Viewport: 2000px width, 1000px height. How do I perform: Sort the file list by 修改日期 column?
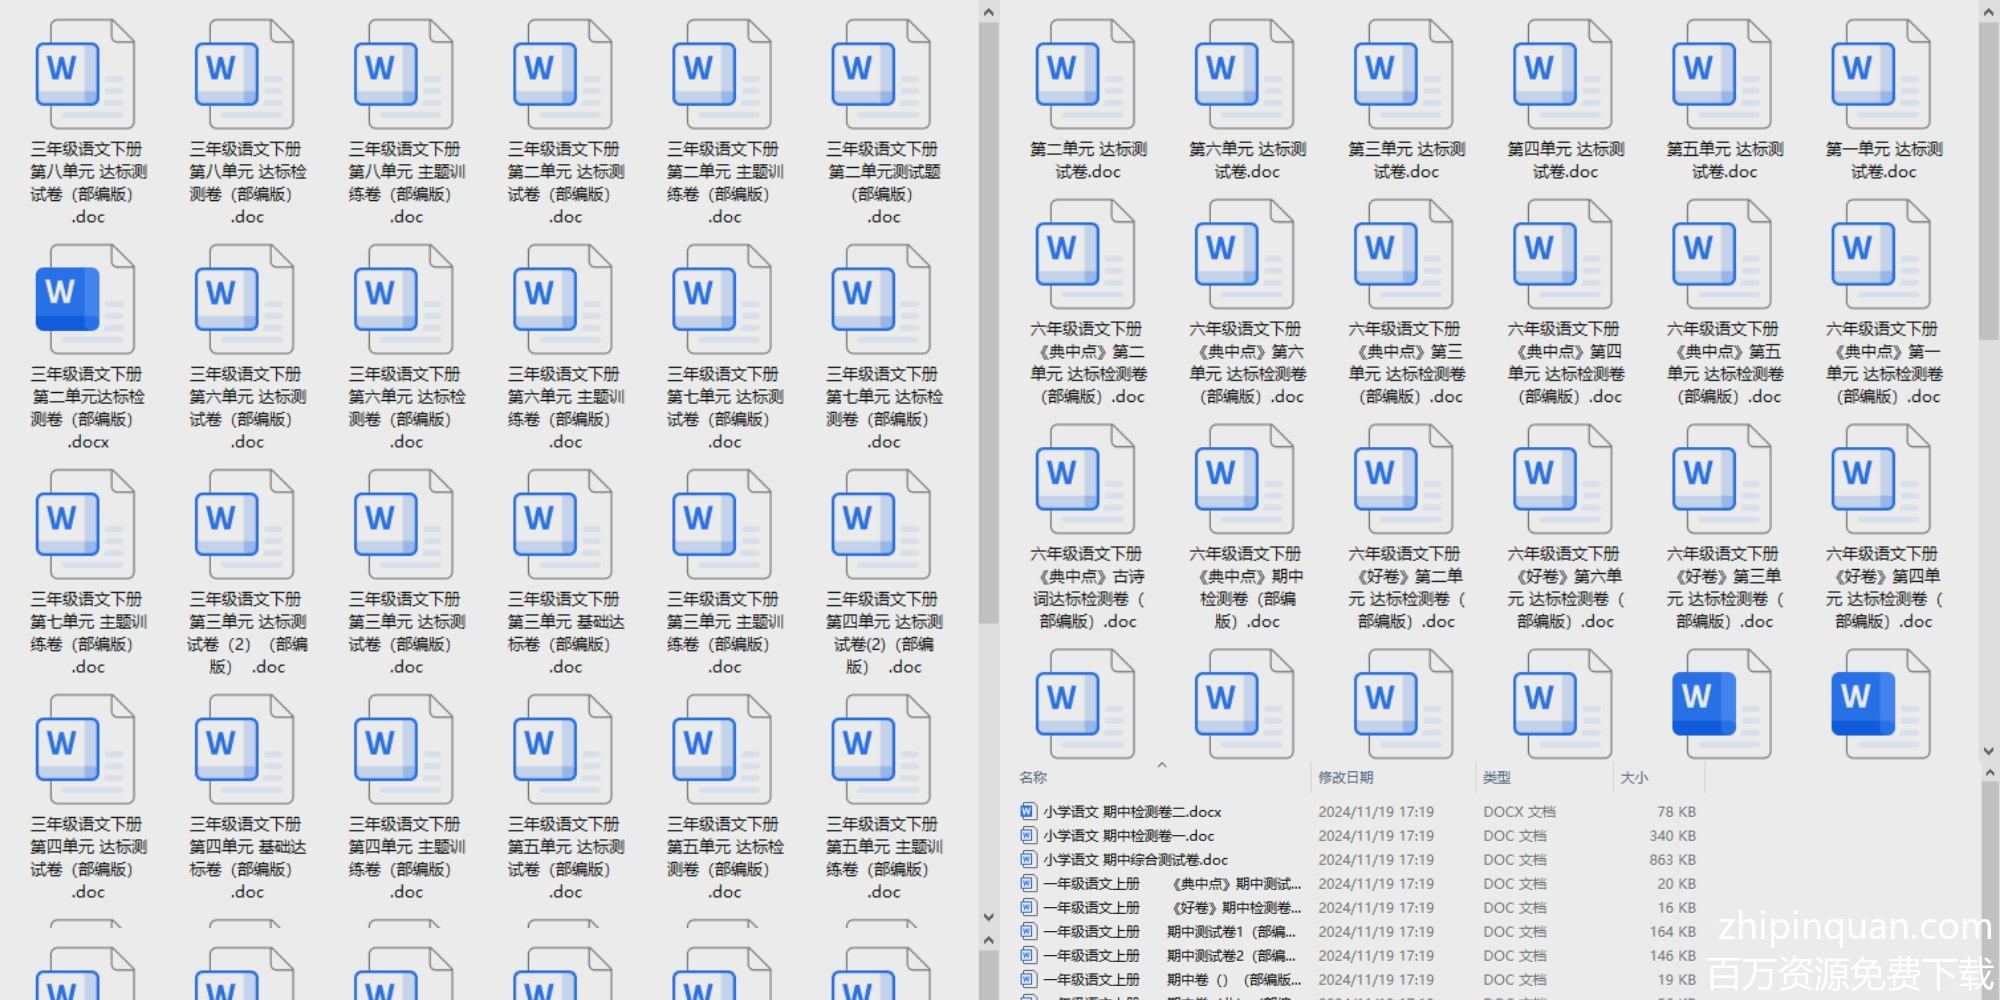[1345, 777]
